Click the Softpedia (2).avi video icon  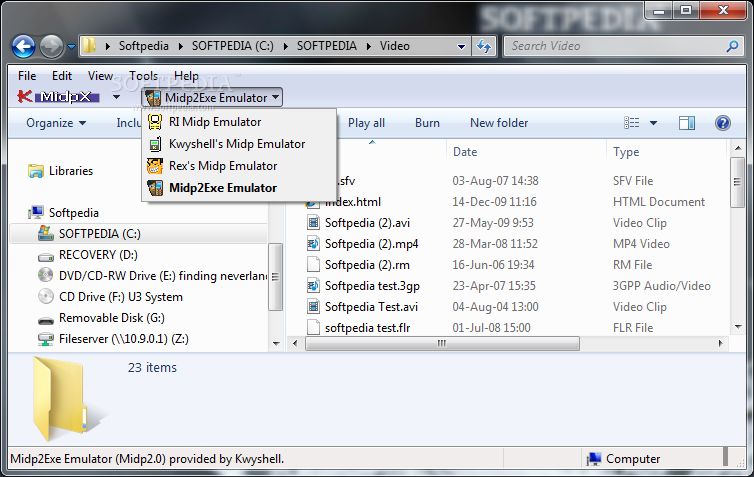(x=313, y=223)
